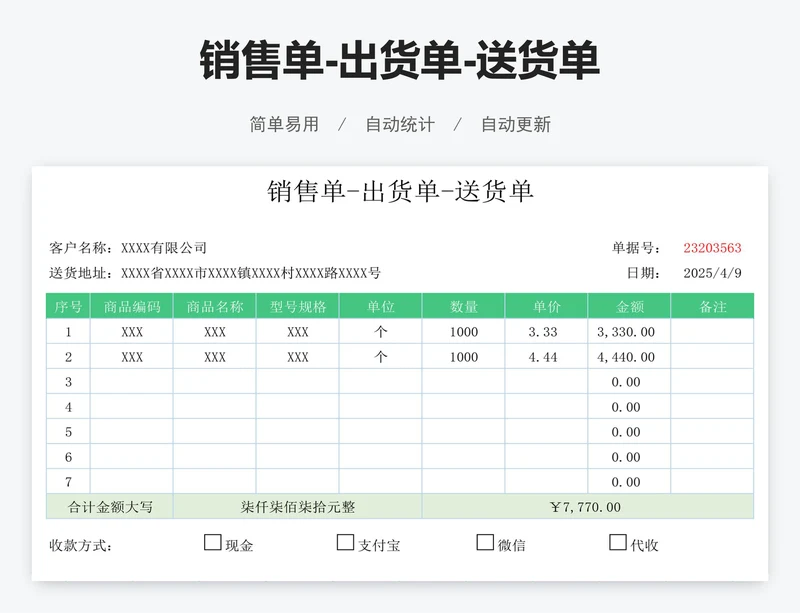800x613 pixels.
Task: Click the remarks cell in row 1
Action: click(713, 332)
